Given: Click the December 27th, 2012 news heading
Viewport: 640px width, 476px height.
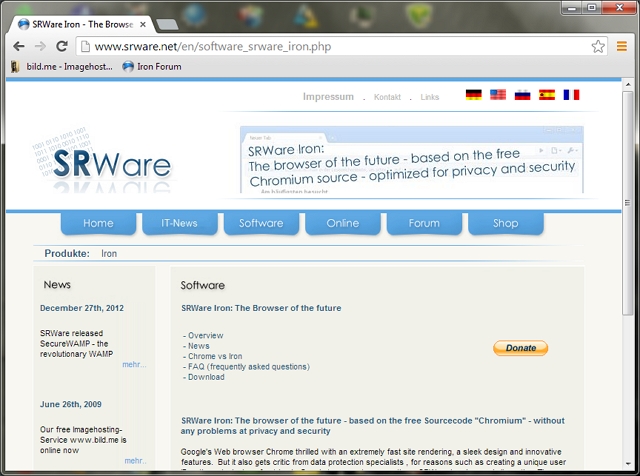Looking at the screenshot, I should point(82,308).
